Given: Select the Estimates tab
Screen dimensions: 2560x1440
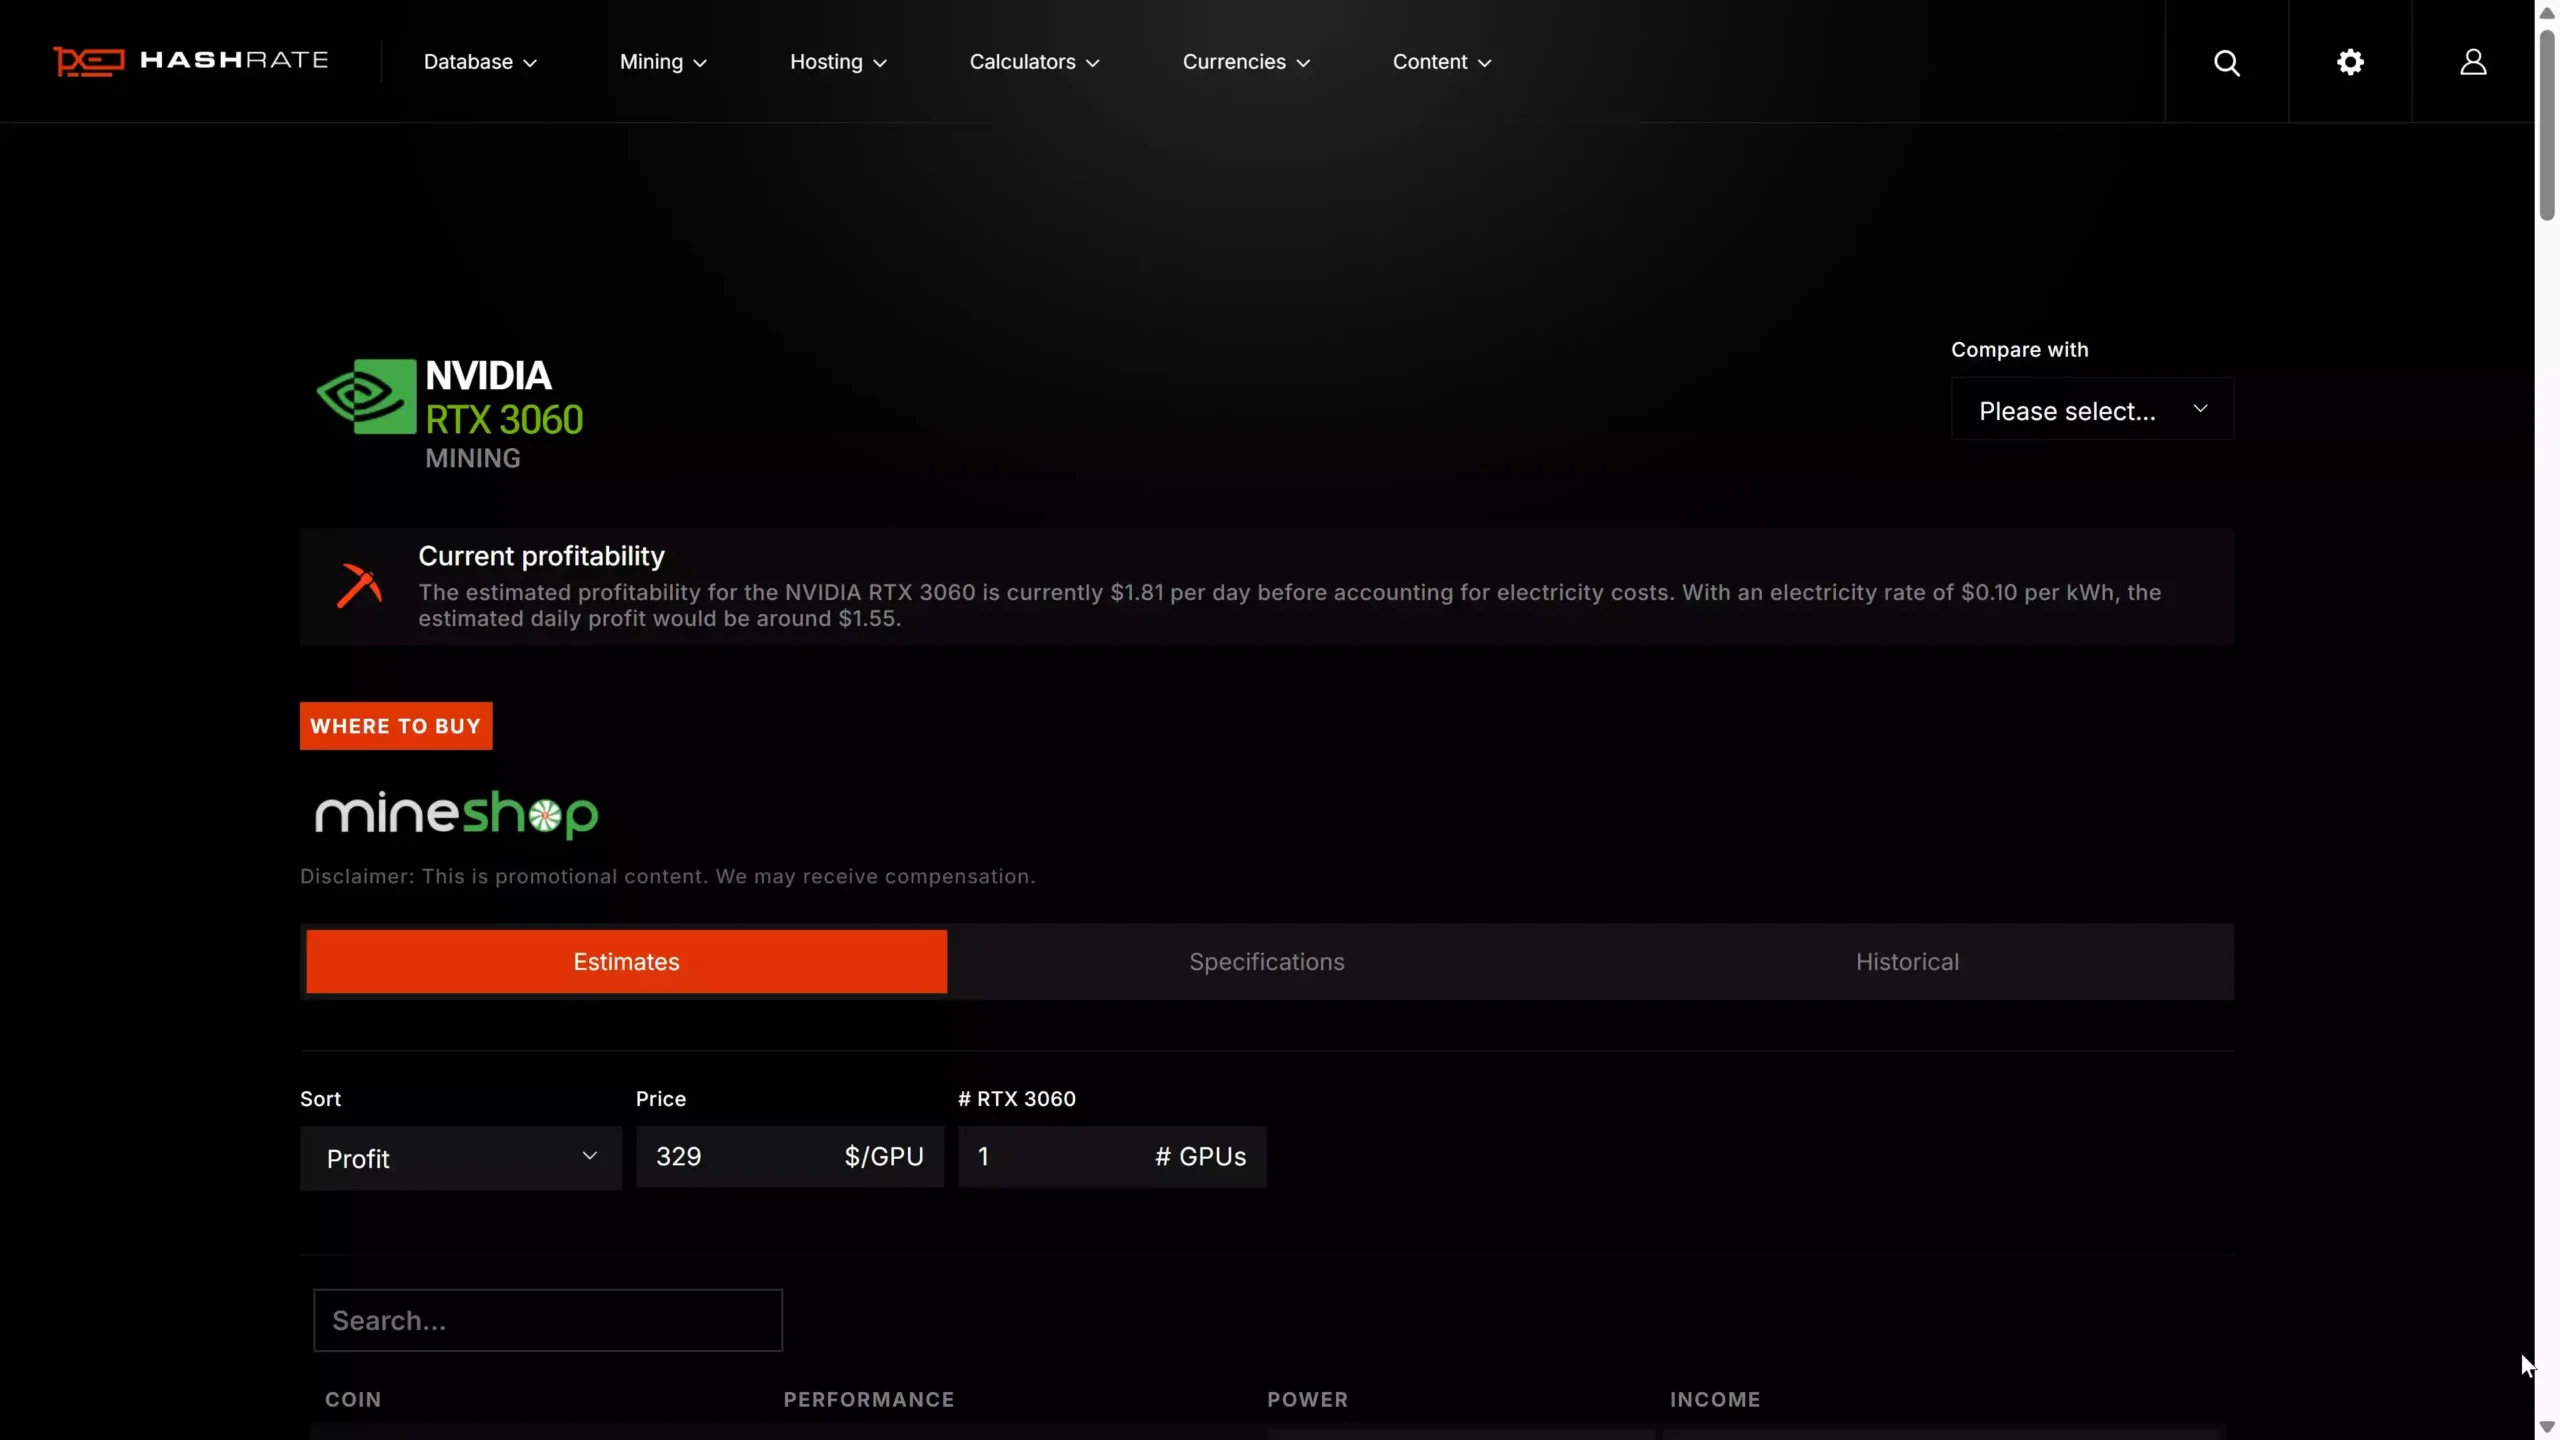Looking at the screenshot, I should coord(626,962).
